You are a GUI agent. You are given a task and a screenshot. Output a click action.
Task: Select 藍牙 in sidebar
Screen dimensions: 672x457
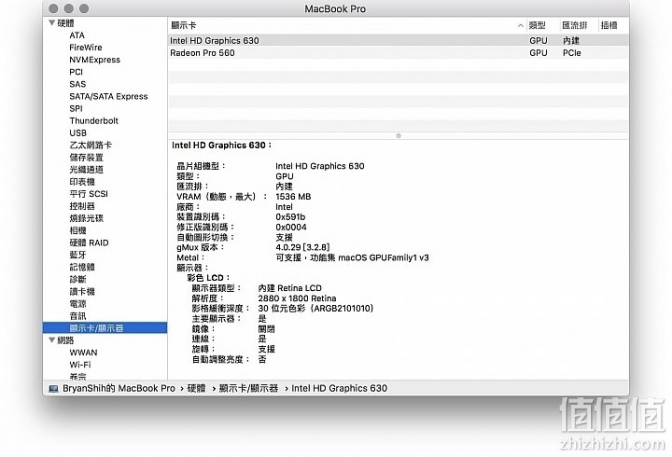(78, 255)
